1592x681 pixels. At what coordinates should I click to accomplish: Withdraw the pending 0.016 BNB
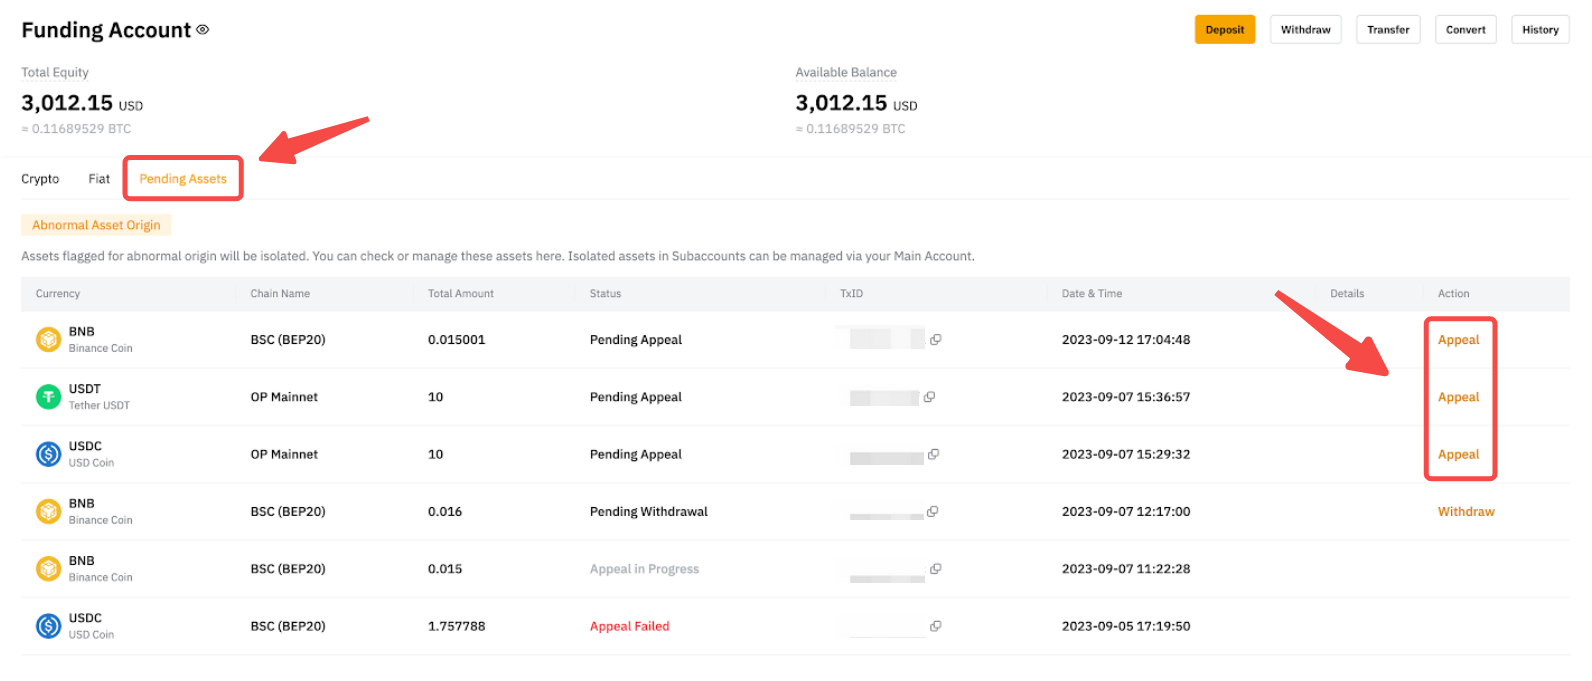(1466, 512)
